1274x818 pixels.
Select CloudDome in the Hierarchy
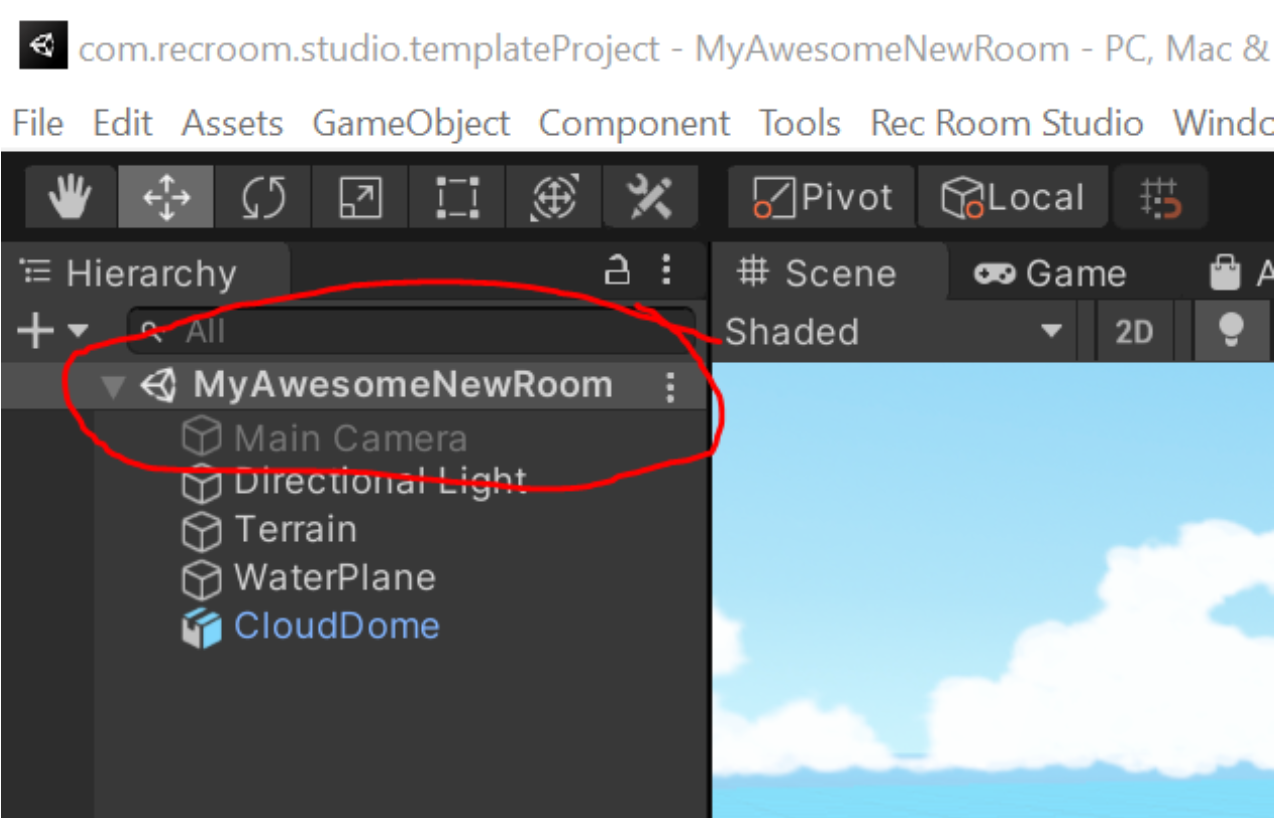[336, 626]
